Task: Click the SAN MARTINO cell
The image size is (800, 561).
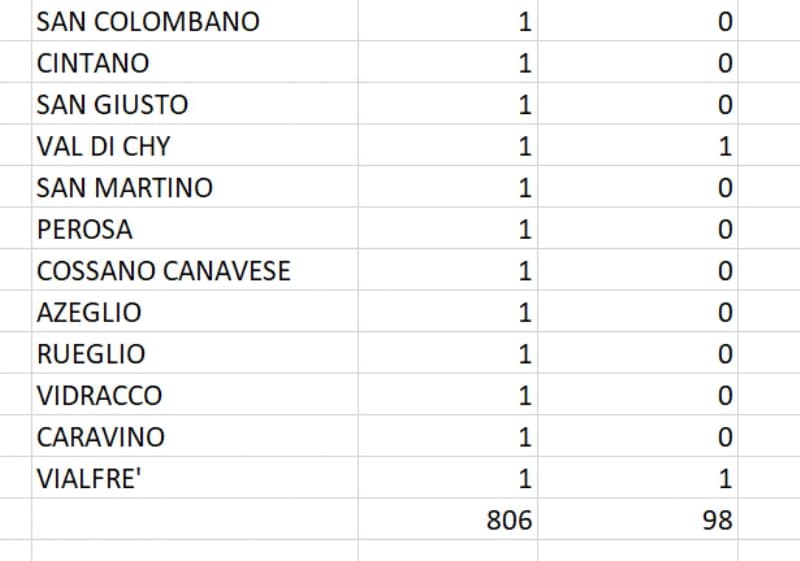Action: point(124,188)
